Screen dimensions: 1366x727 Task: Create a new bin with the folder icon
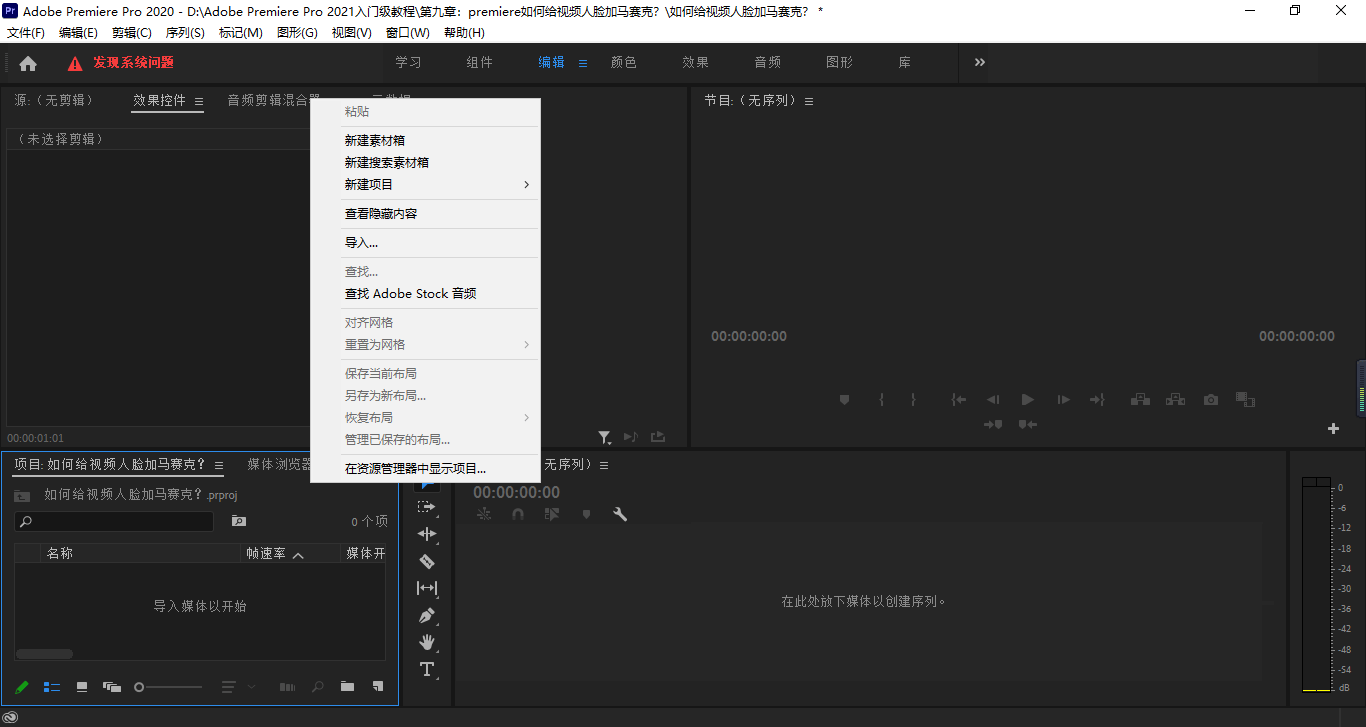pos(347,687)
